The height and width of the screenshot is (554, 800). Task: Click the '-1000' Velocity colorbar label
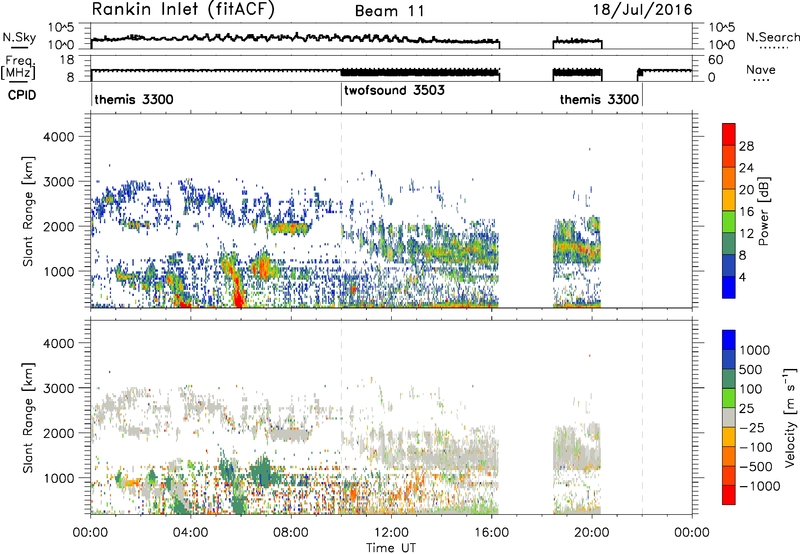[x=759, y=486]
